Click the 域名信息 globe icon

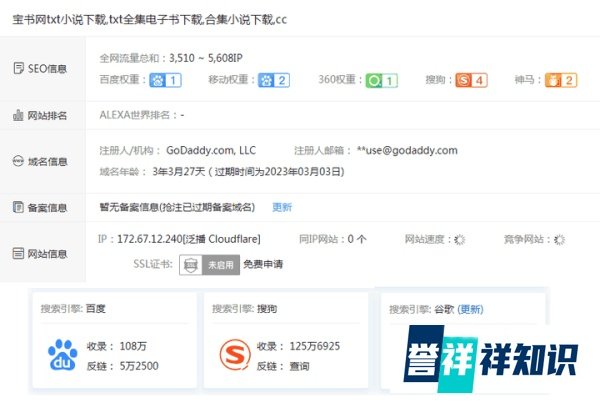tap(18, 161)
